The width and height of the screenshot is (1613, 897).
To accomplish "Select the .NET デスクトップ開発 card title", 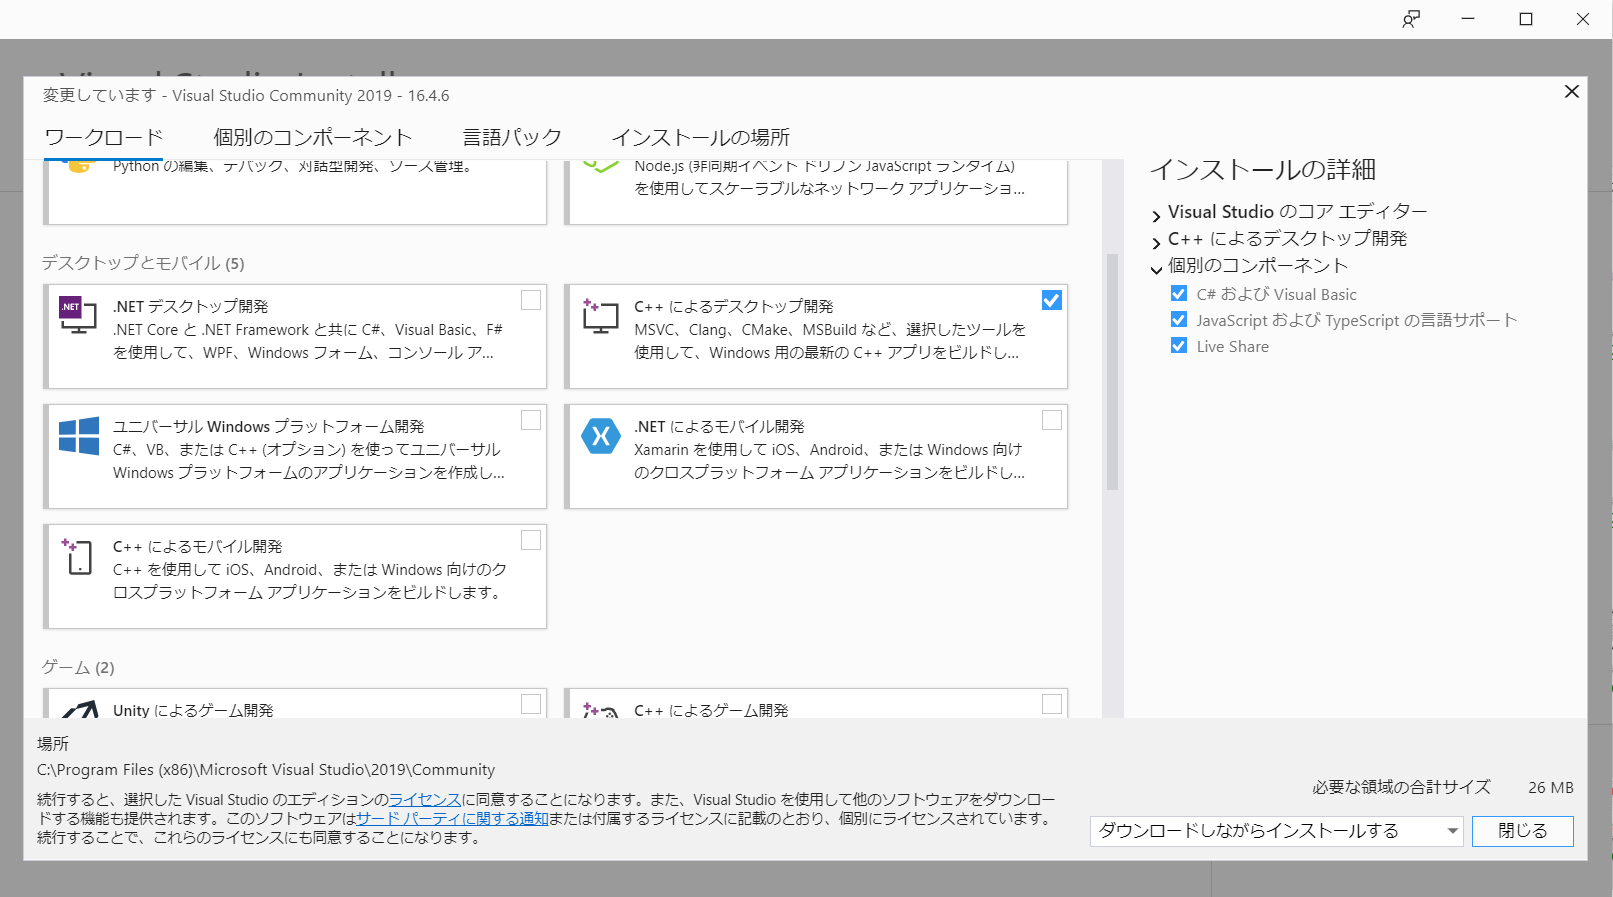I will 190,306.
